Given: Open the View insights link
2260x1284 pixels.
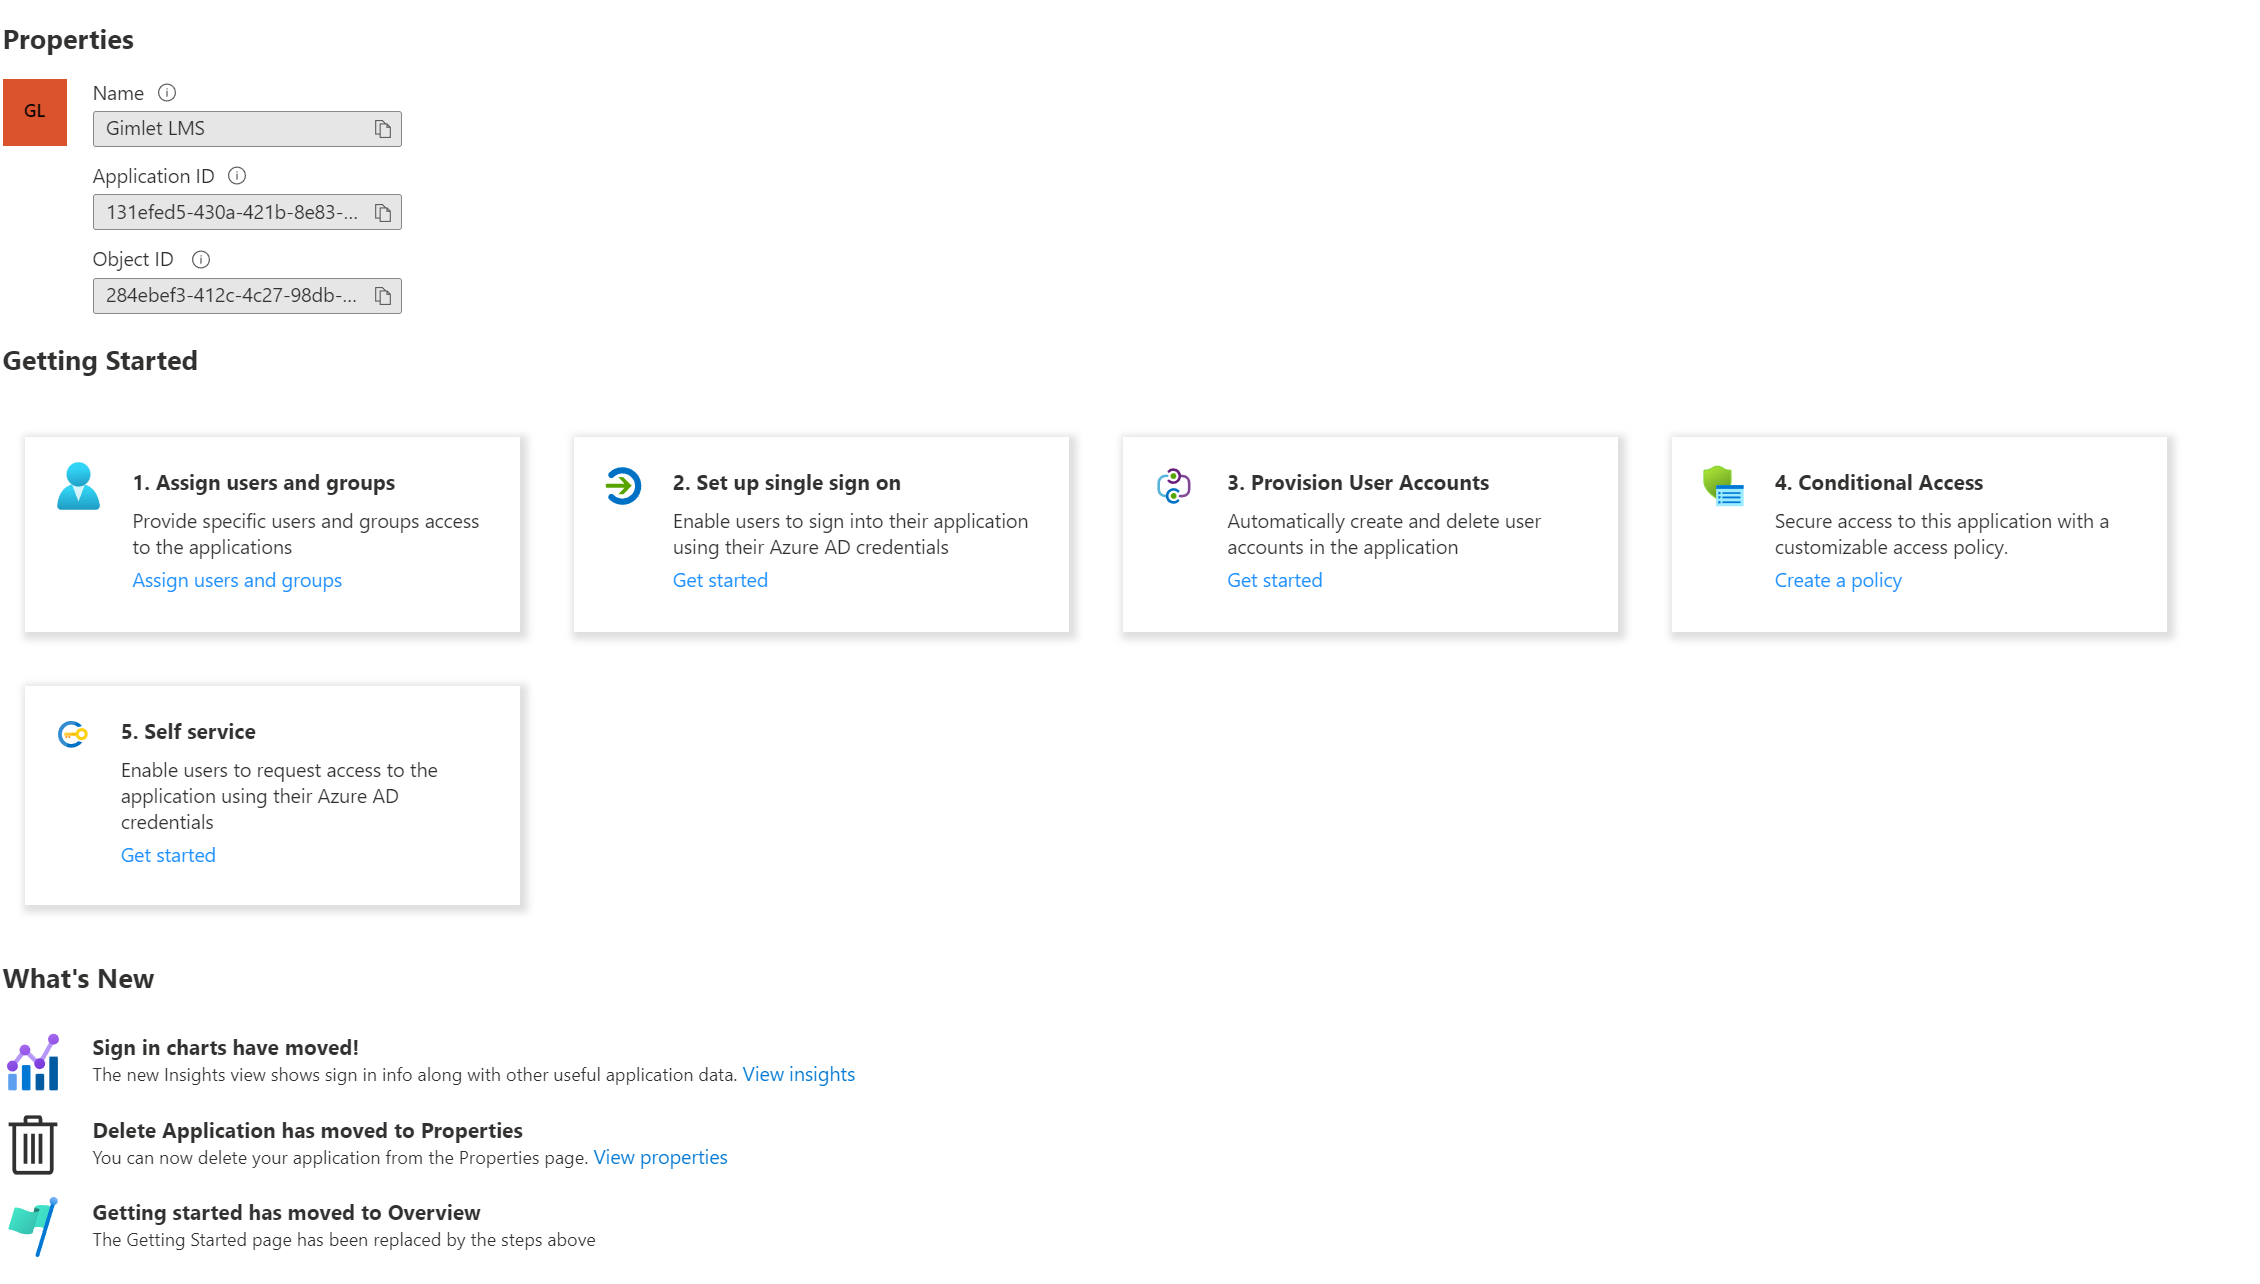Looking at the screenshot, I should 799,1074.
